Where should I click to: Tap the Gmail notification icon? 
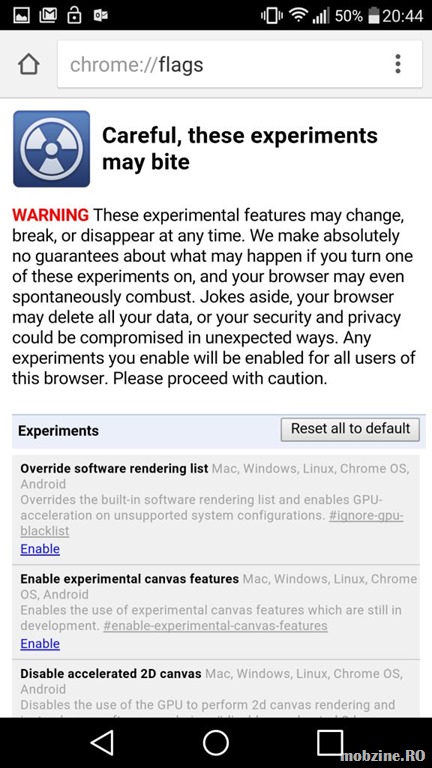point(47,16)
